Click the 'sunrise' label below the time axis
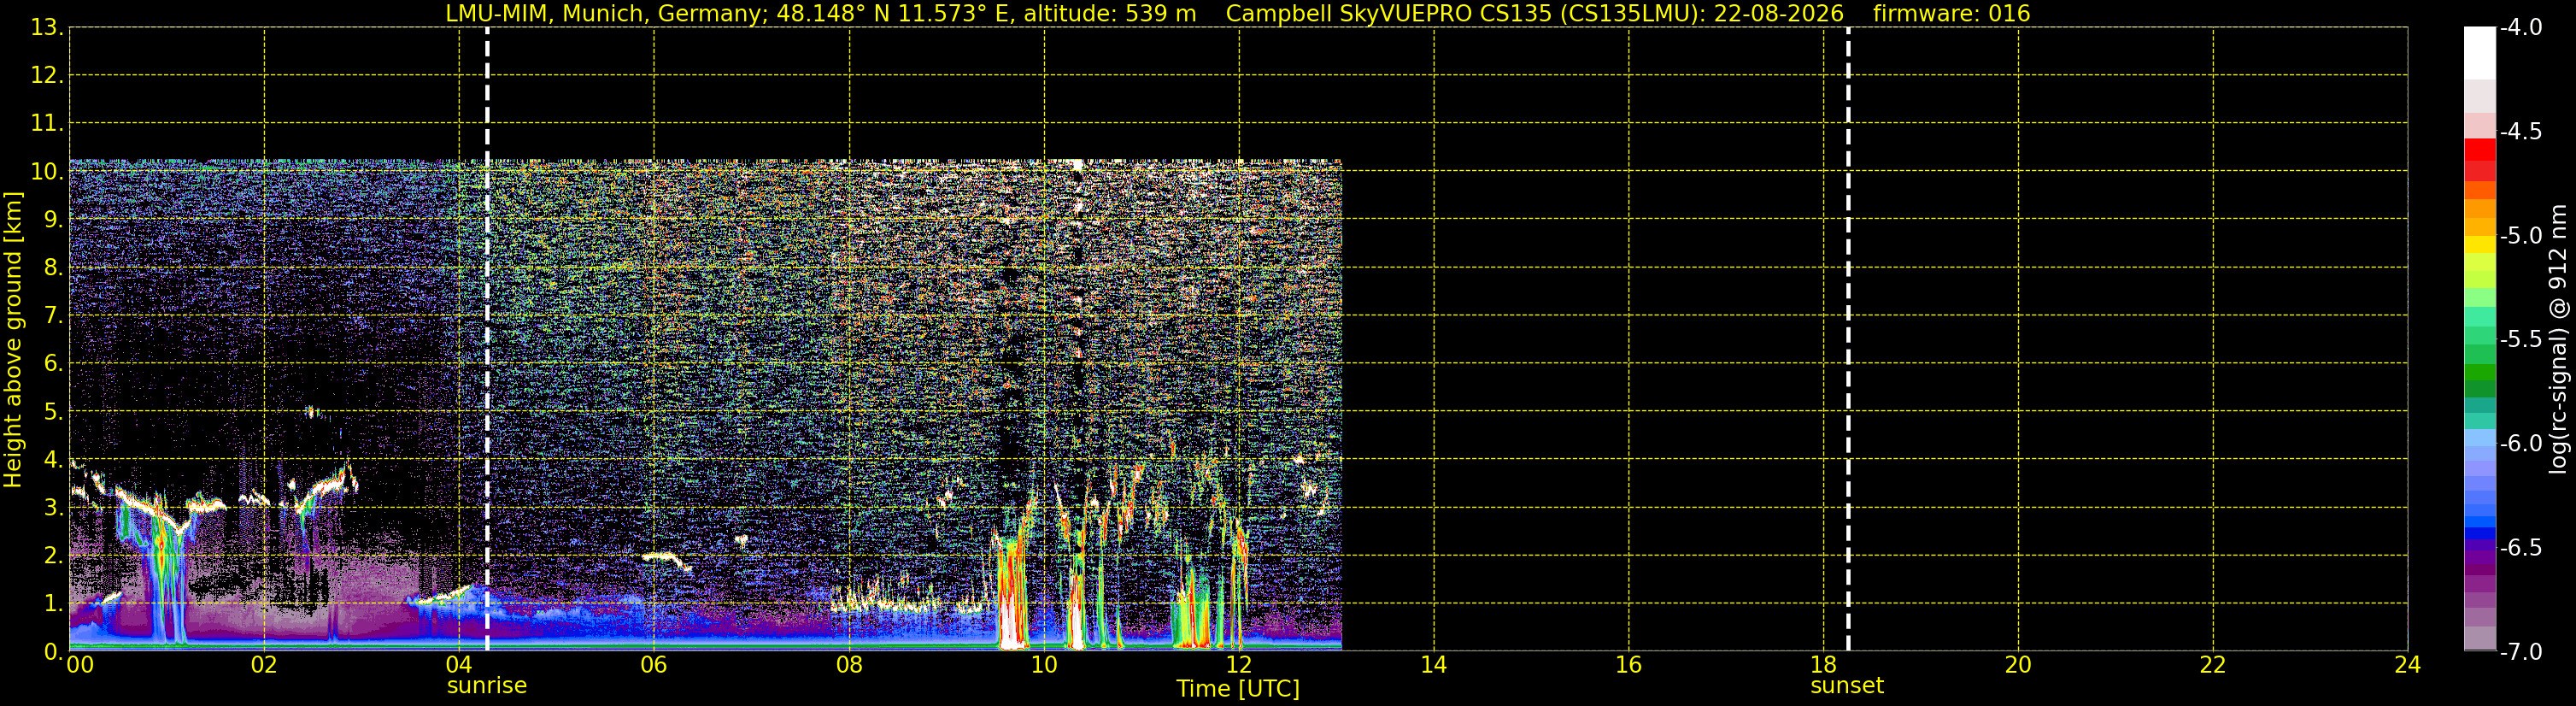2576x706 pixels. pyautogui.click(x=487, y=686)
